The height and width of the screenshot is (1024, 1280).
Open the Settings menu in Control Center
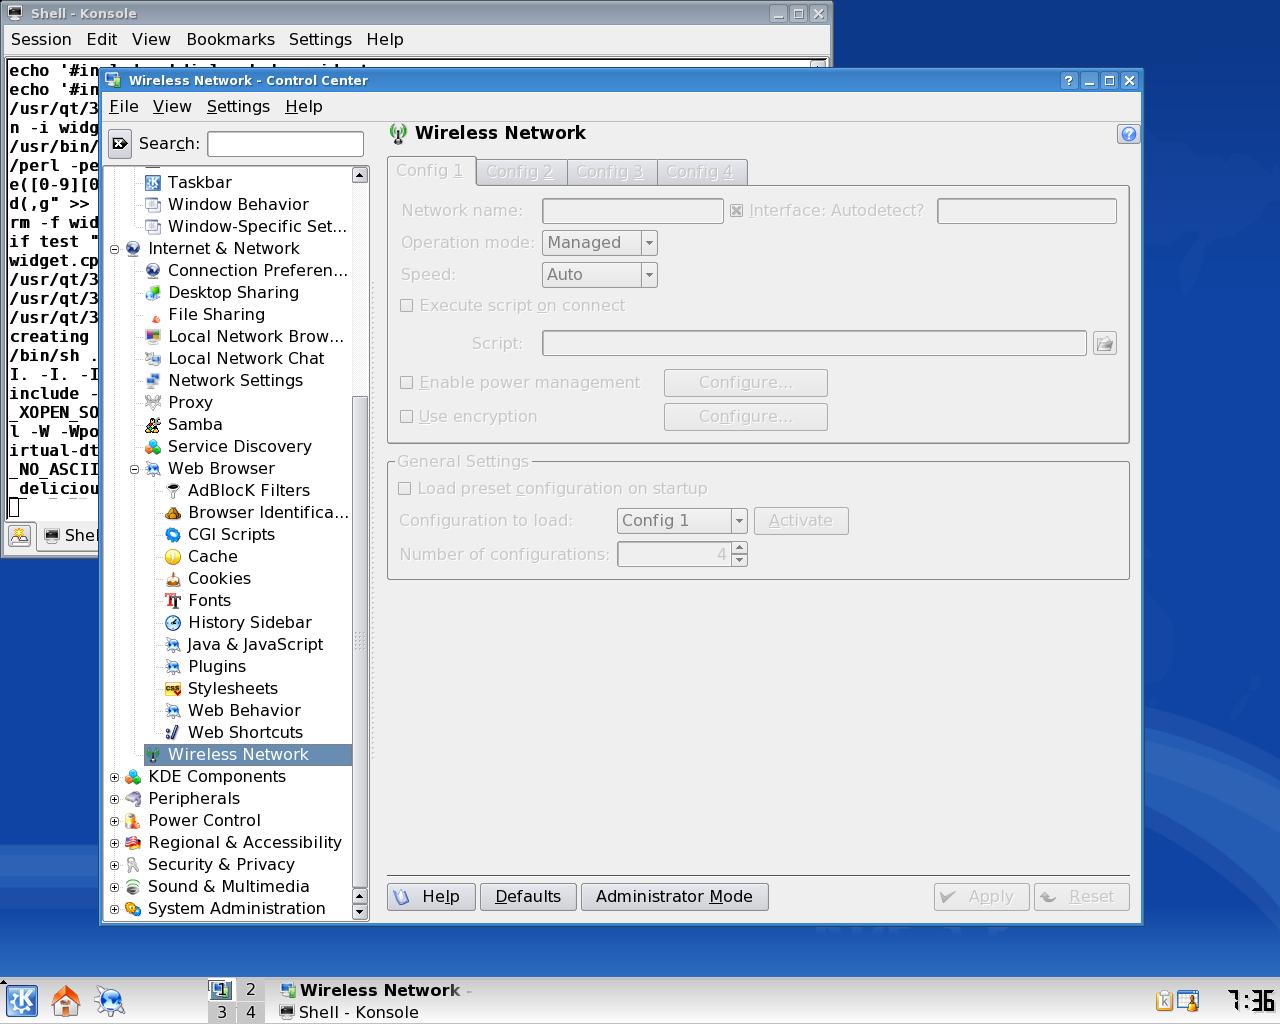click(x=238, y=106)
